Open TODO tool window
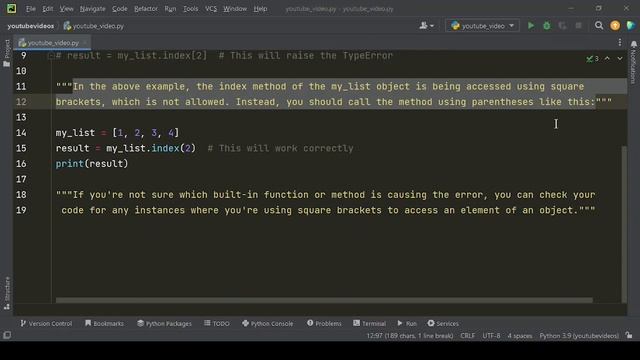Viewport: 640px width, 360px height. (217, 323)
